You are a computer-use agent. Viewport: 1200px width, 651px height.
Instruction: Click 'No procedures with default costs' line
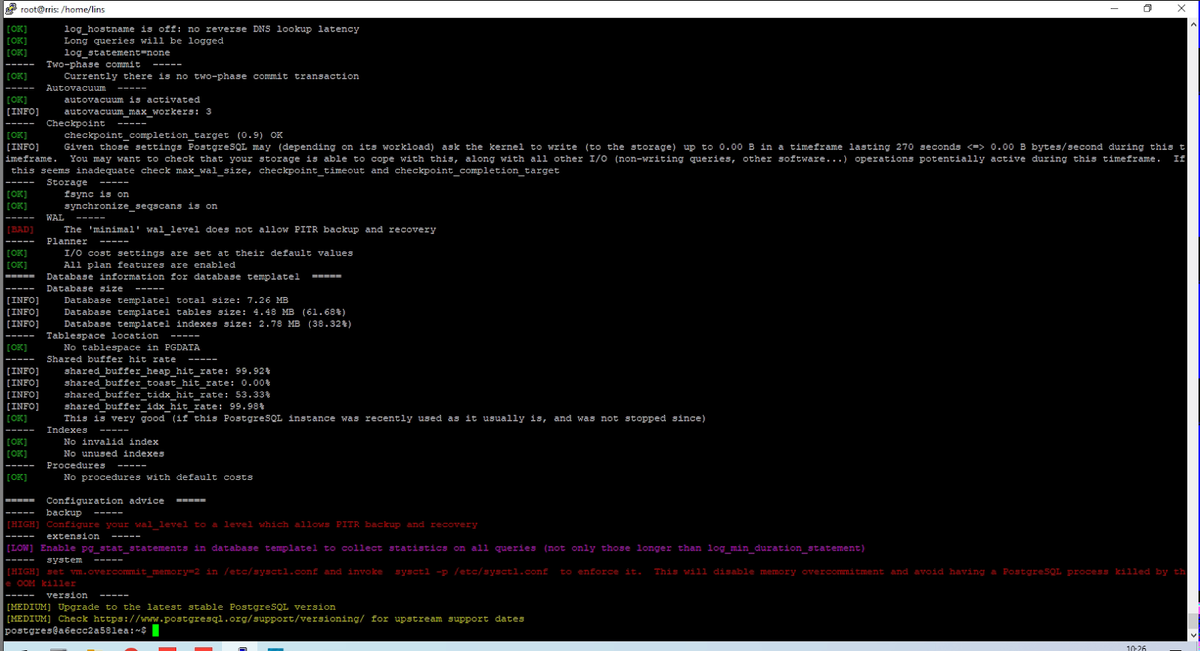(158, 477)
